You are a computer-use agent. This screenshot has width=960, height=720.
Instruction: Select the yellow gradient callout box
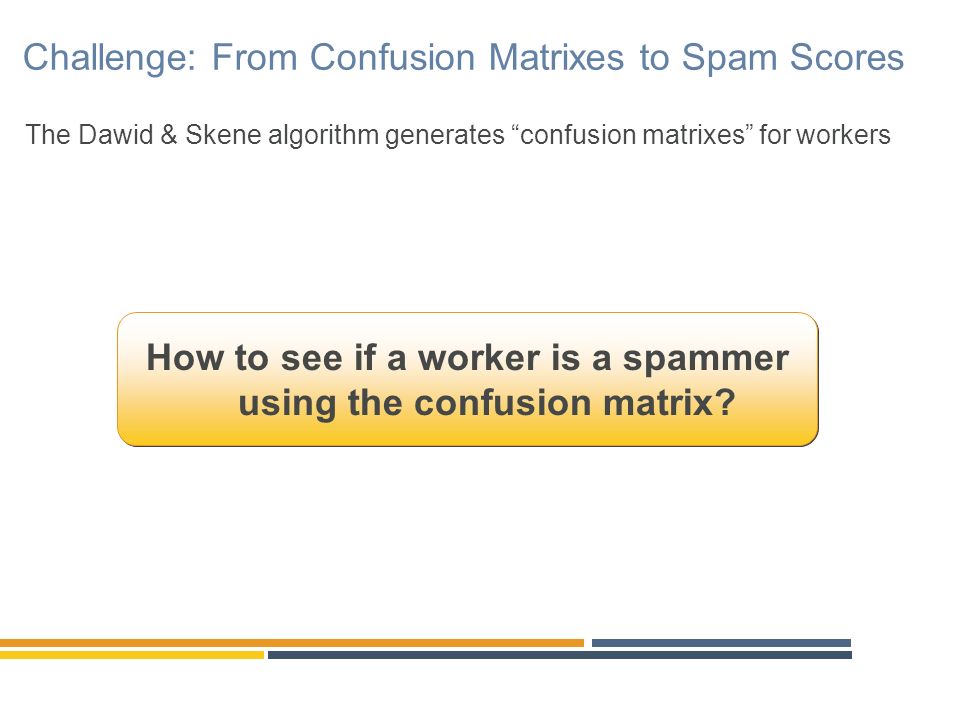tap(468, 379)
